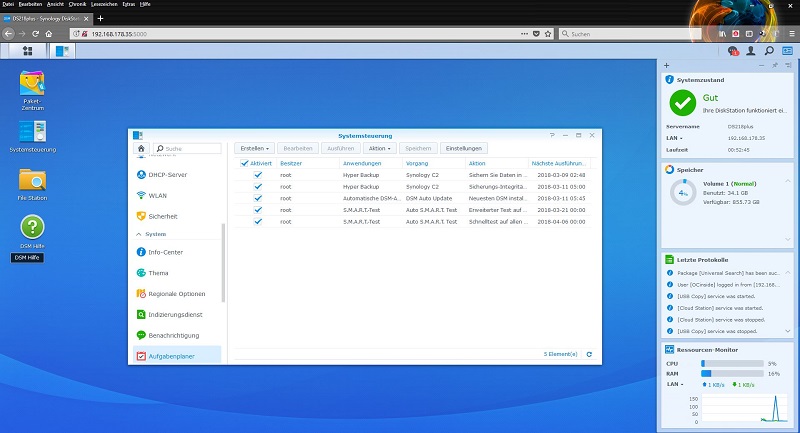Focus the browser Suchen field
The height and width of the screenshot is (433, 800).
(631, 34)
